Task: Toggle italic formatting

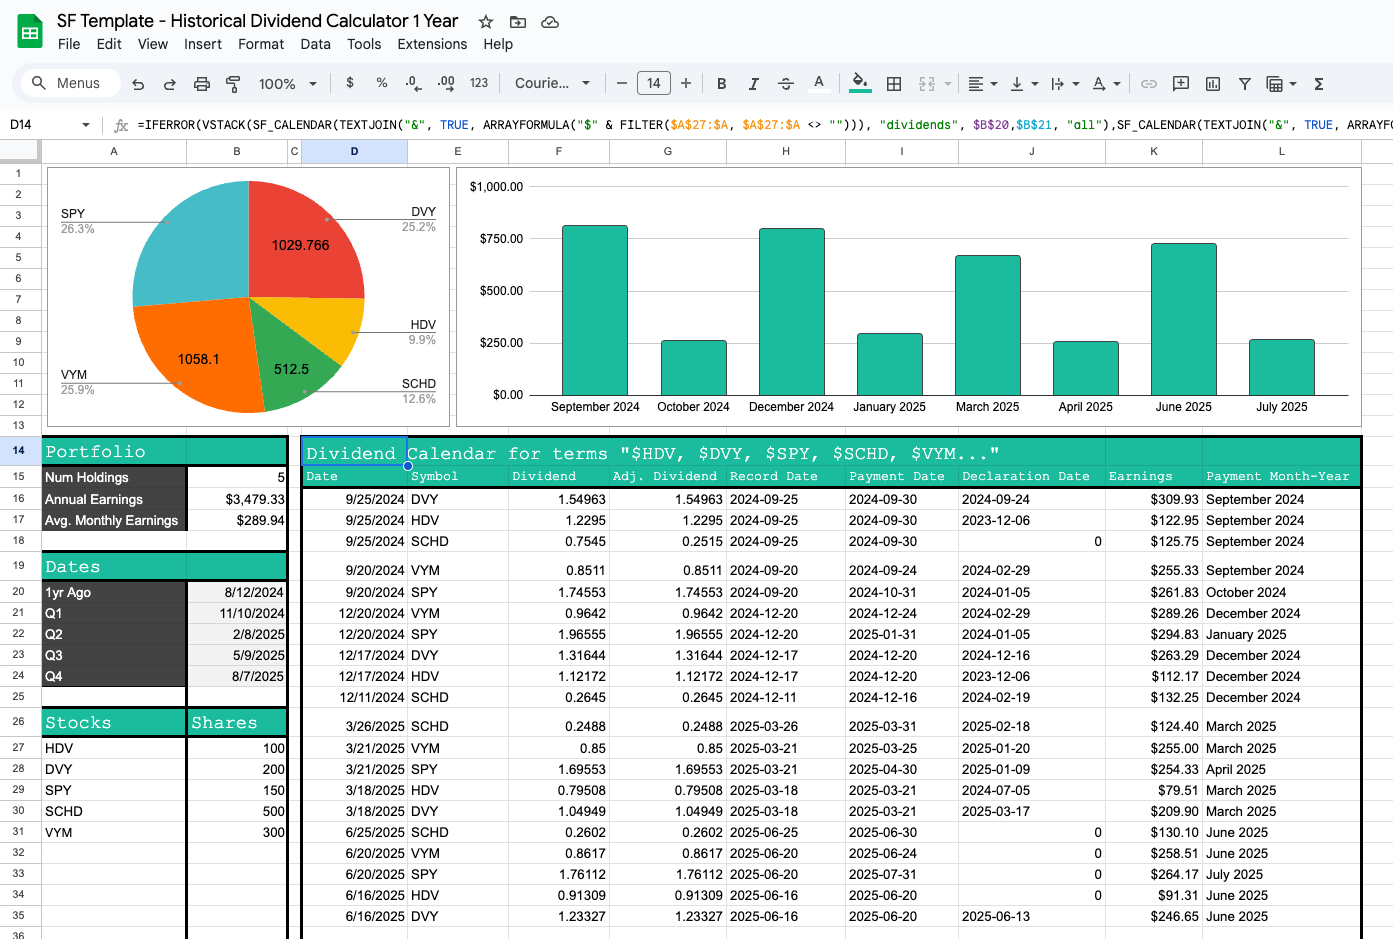Action: pyautogui.click(x=753, y=83)
